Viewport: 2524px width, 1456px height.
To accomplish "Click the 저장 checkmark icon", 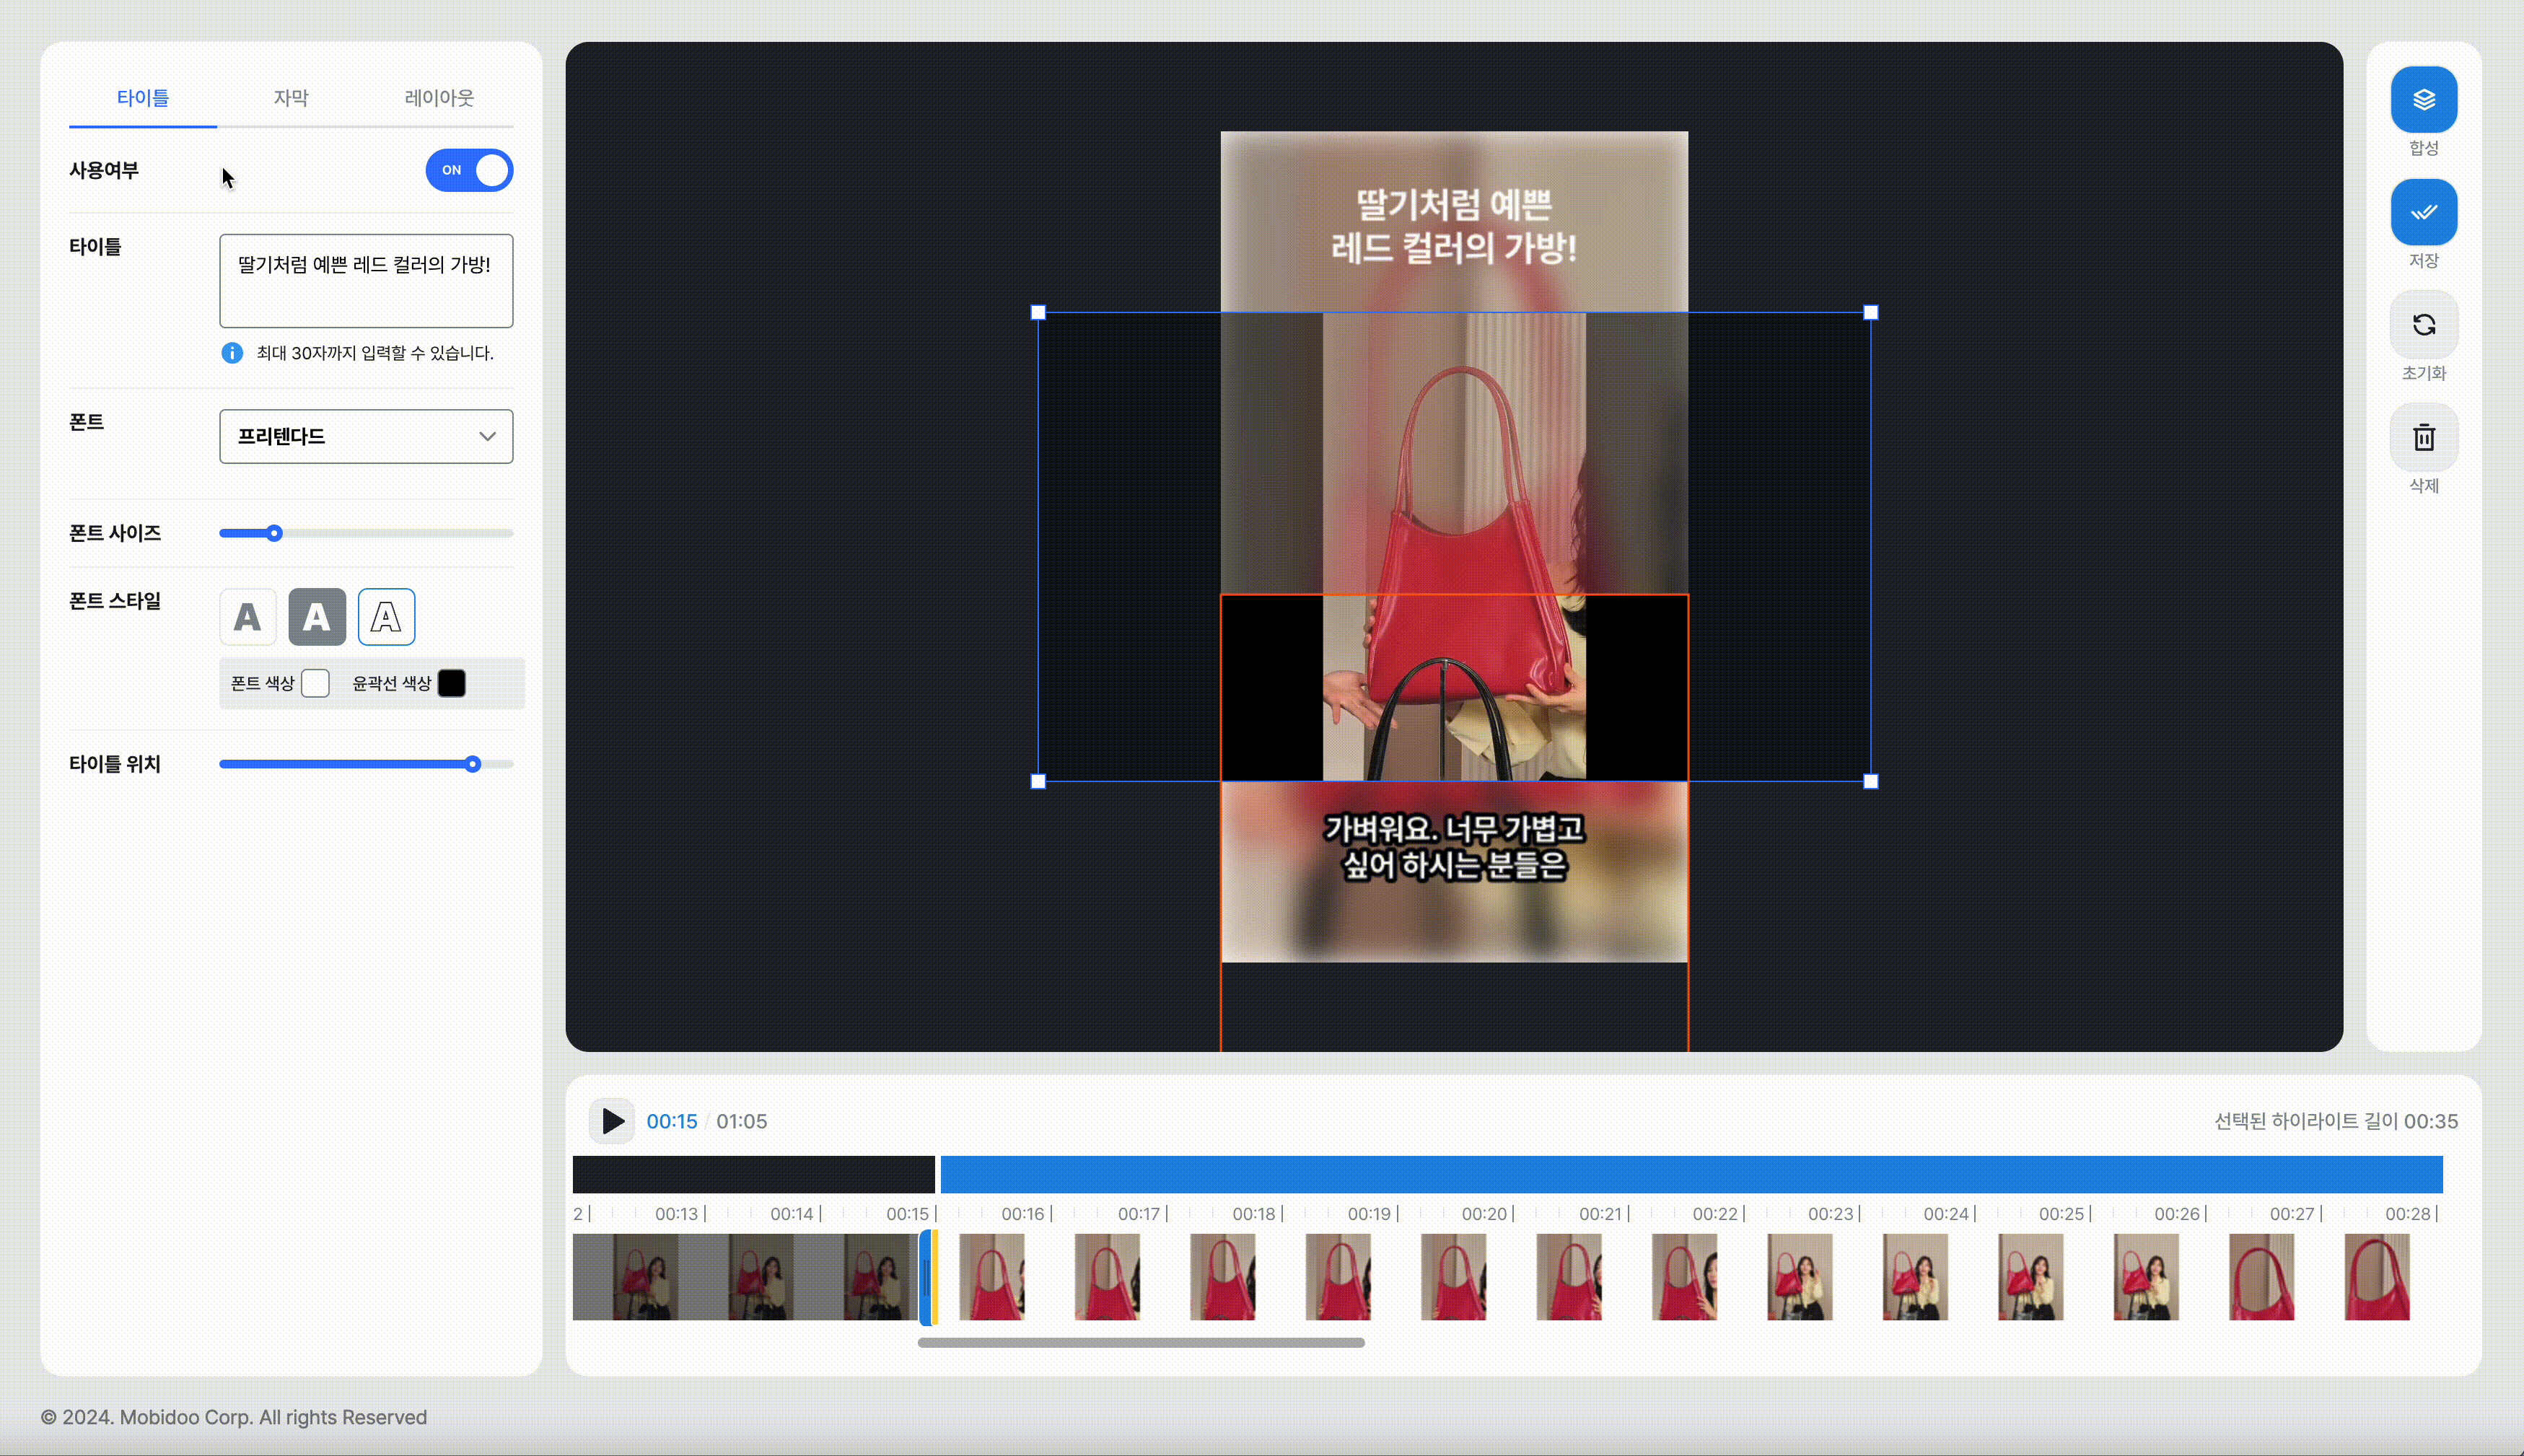I will click(x=2423, y=212).
